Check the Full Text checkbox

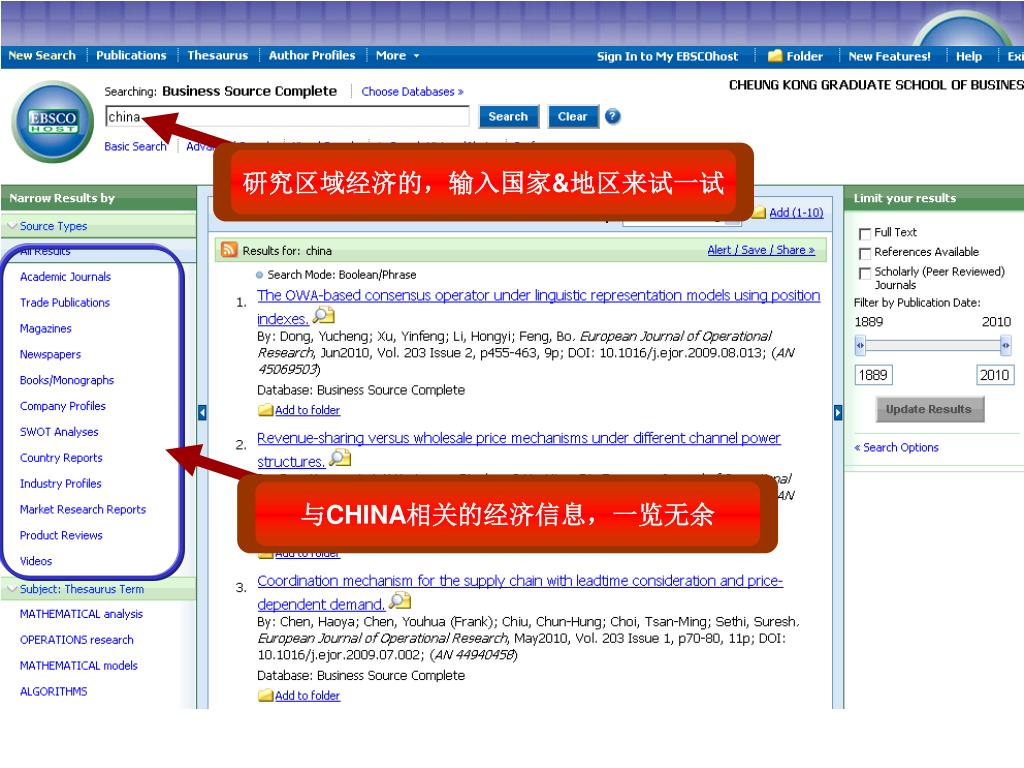click(x=865, y=234)
